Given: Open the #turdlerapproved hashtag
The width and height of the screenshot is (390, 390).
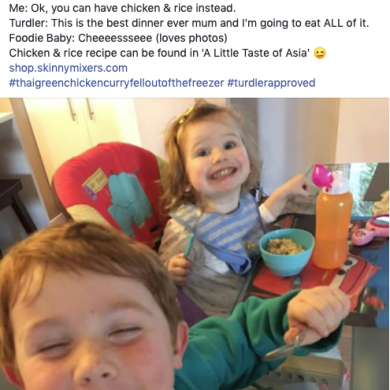Looking at the screenshot, I should [271, 83].
